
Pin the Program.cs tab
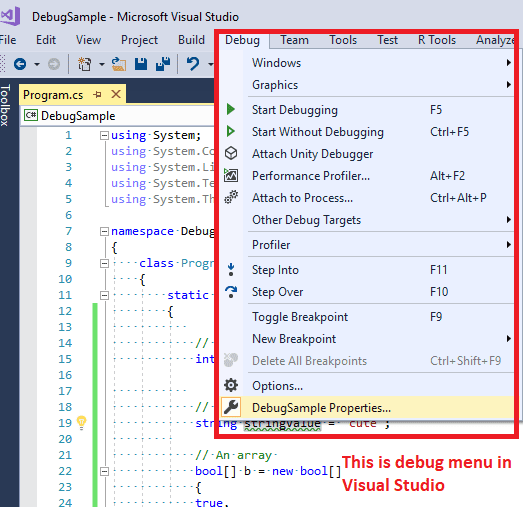pyautogui.click(x=98, y=95)
